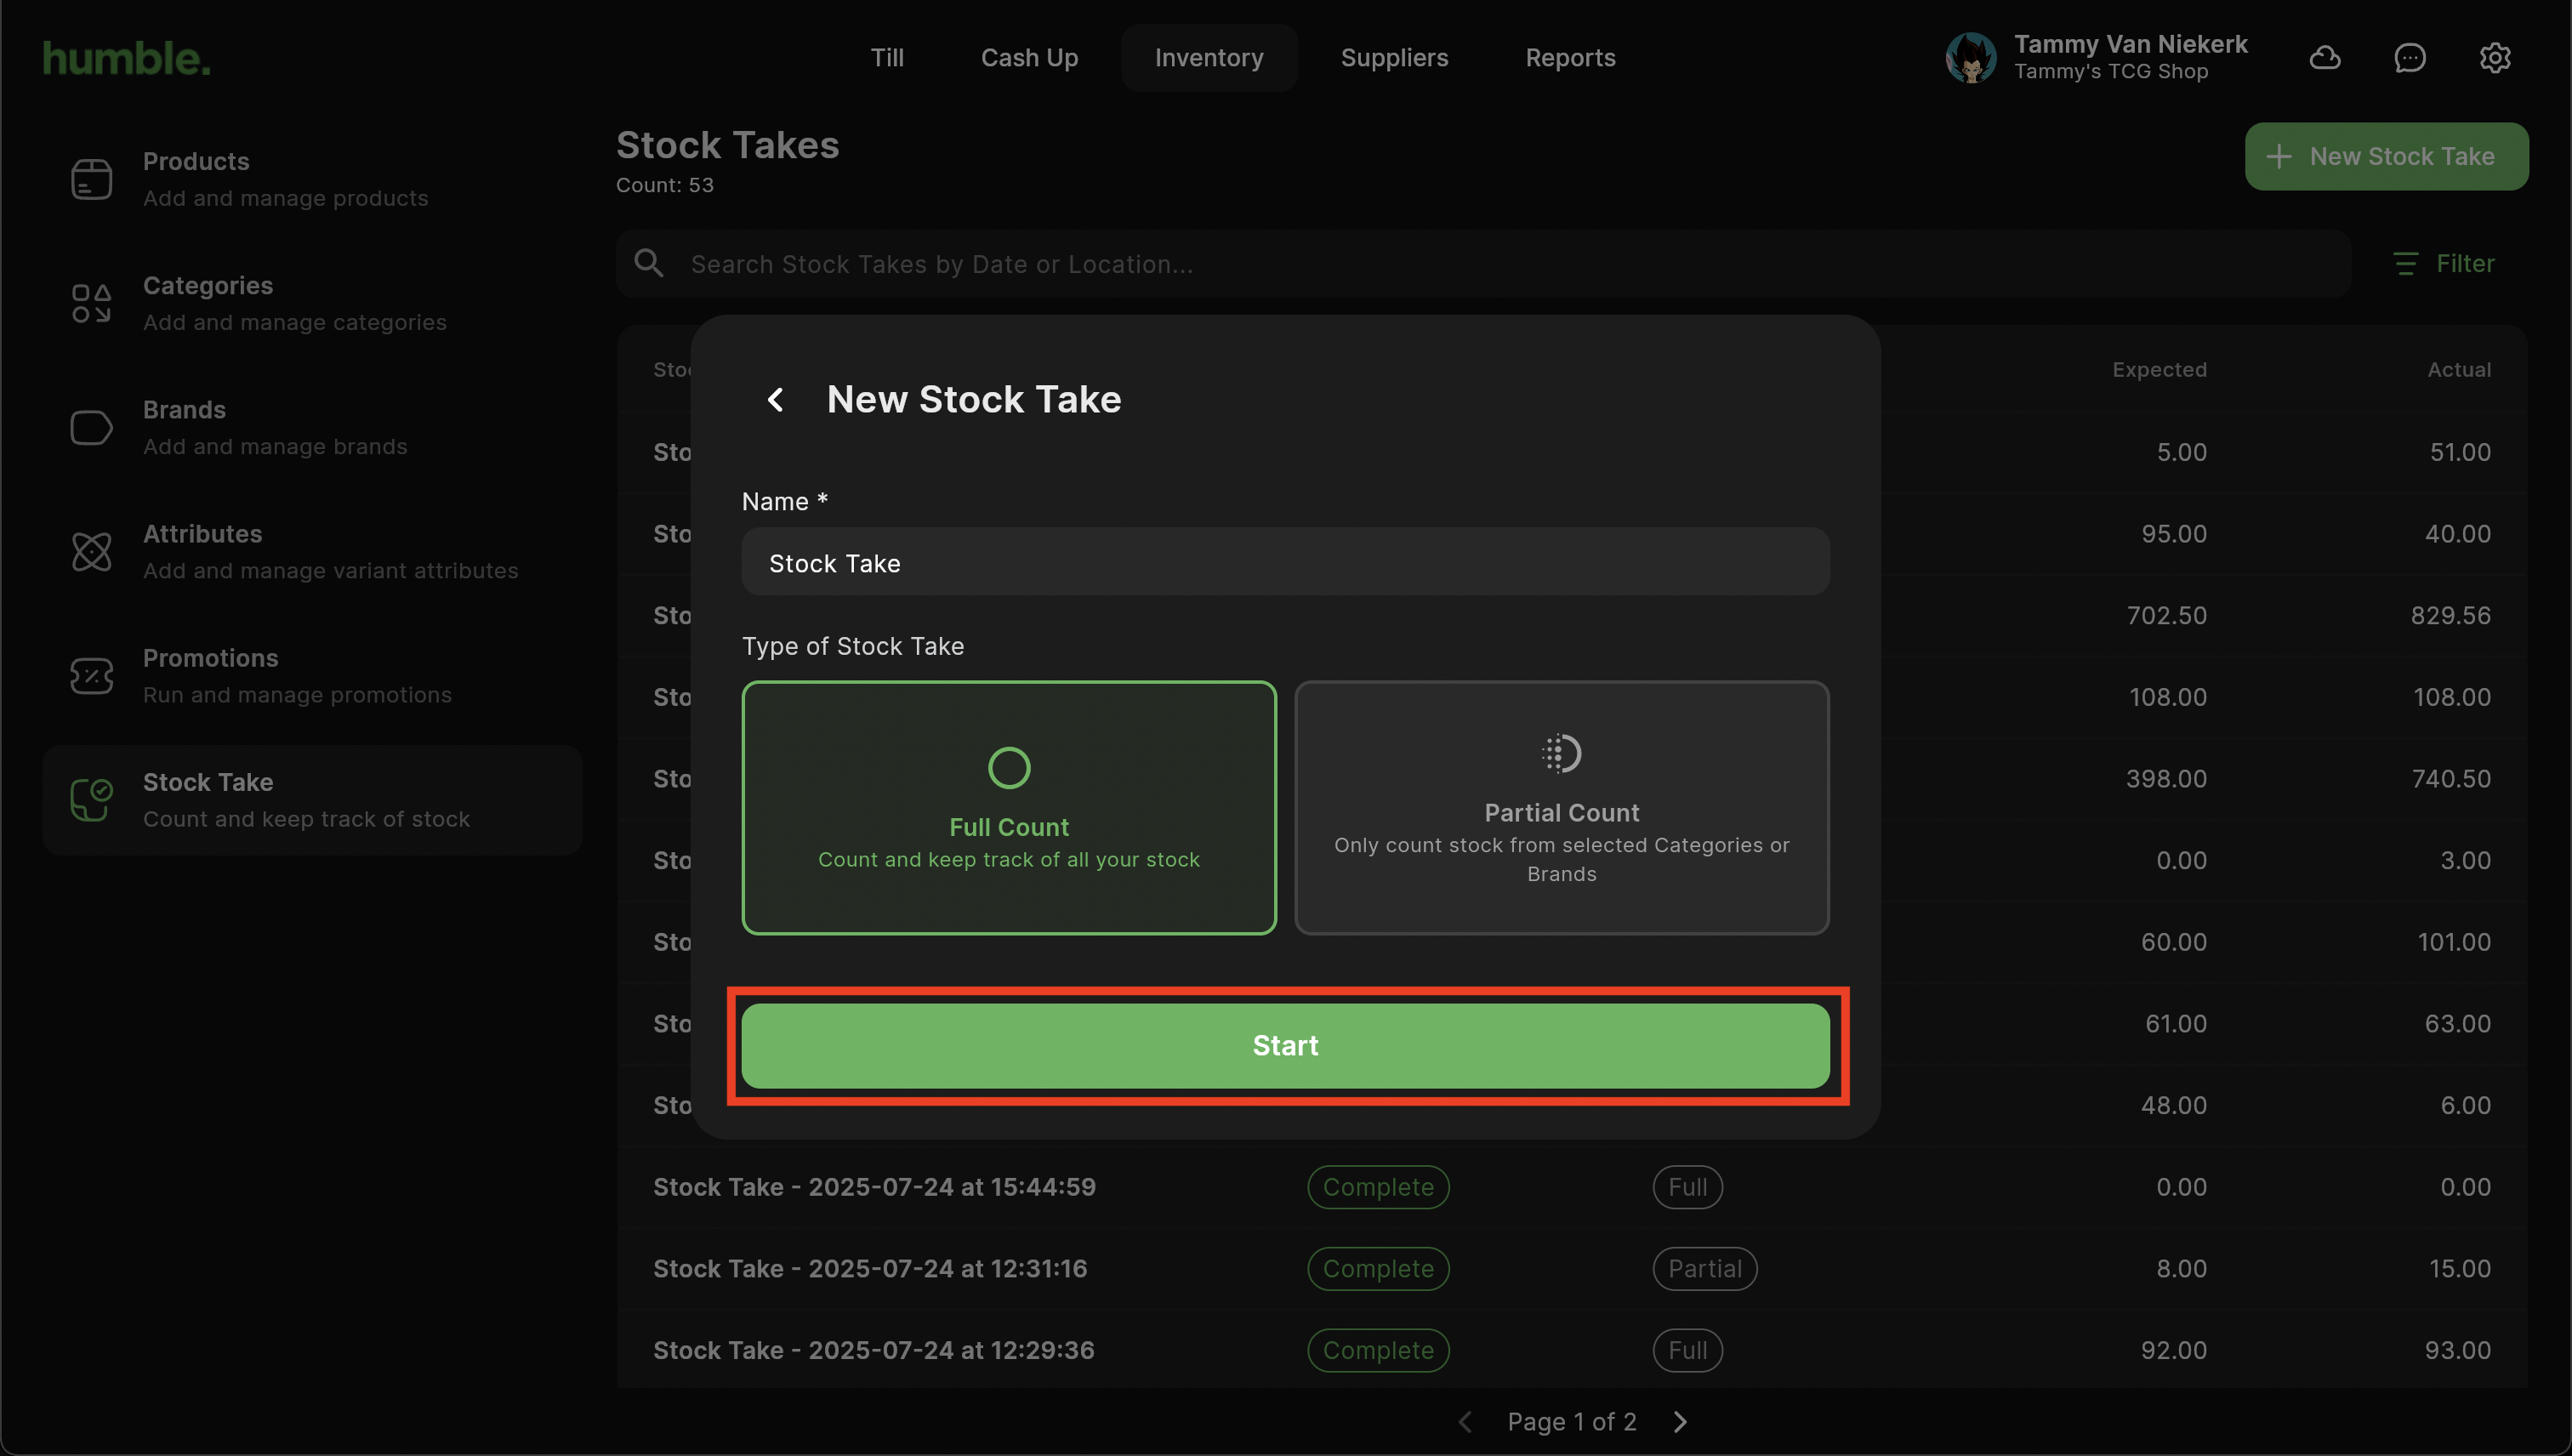2572x1456 pixels.
Task: Click the Categories sidebar icon
Action: tap(91, 303)
